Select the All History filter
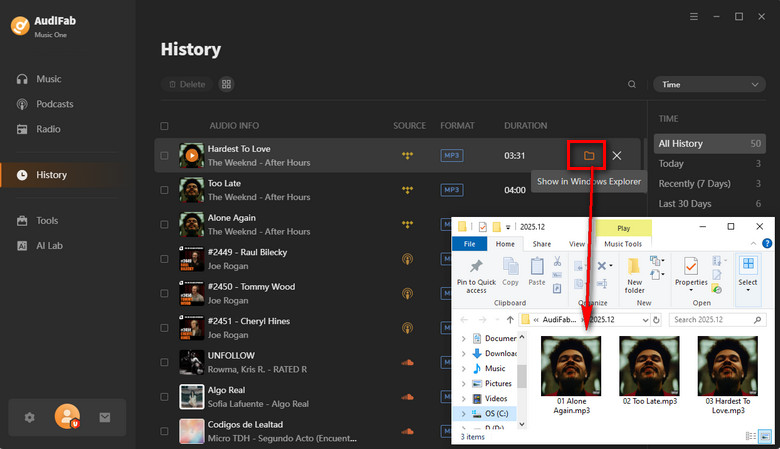The height and width of the screenshot is (449, 780). tap(709, 144)
